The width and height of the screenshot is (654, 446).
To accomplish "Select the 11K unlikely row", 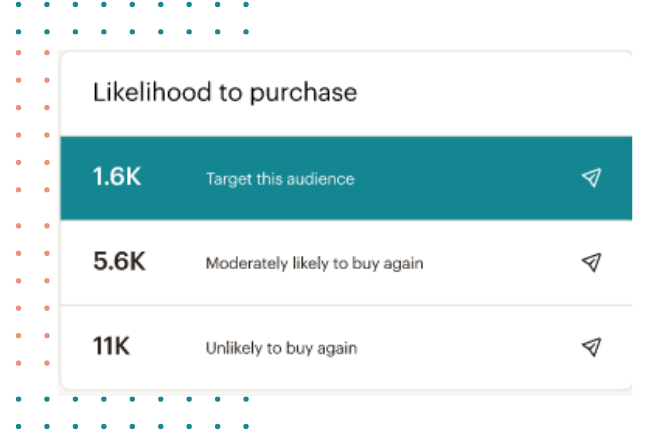I will 346,347.
